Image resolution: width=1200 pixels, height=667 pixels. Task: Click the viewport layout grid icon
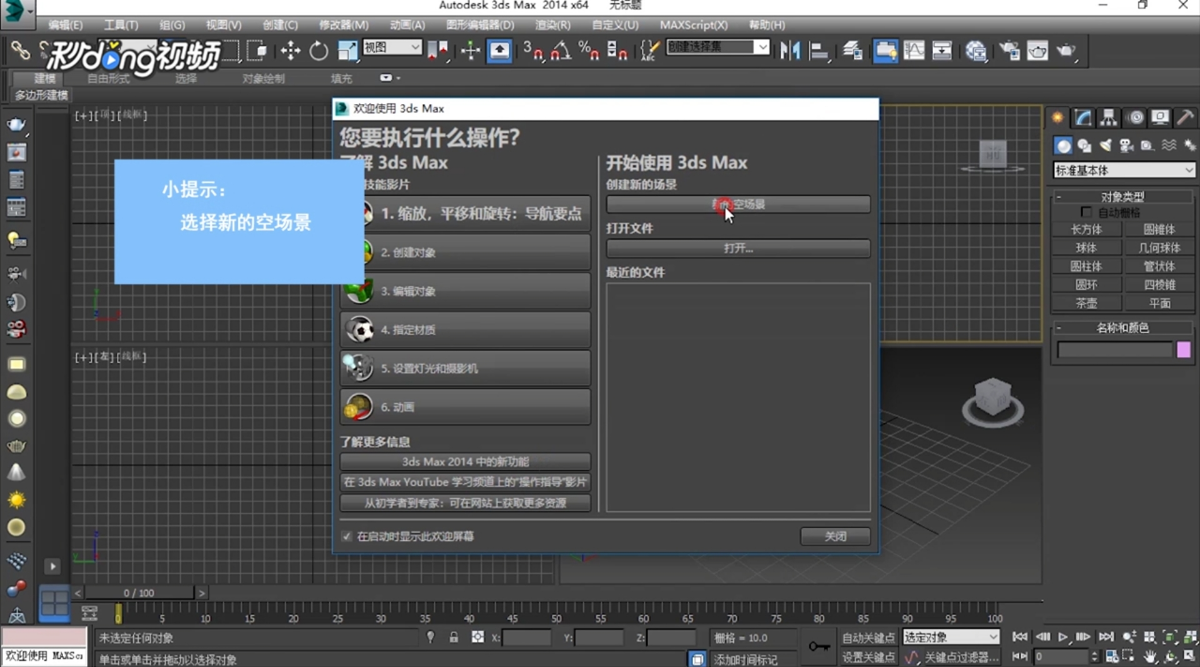[54, 604]
